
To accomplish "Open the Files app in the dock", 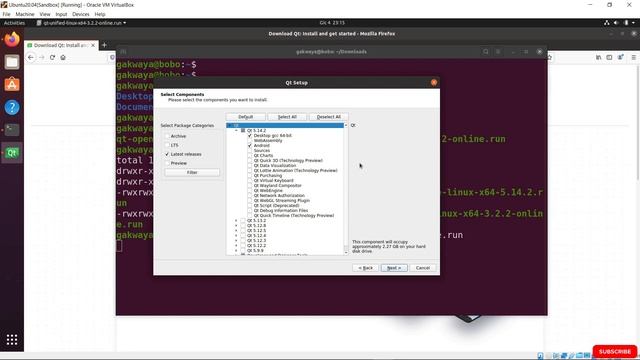I will click(12, 62).
